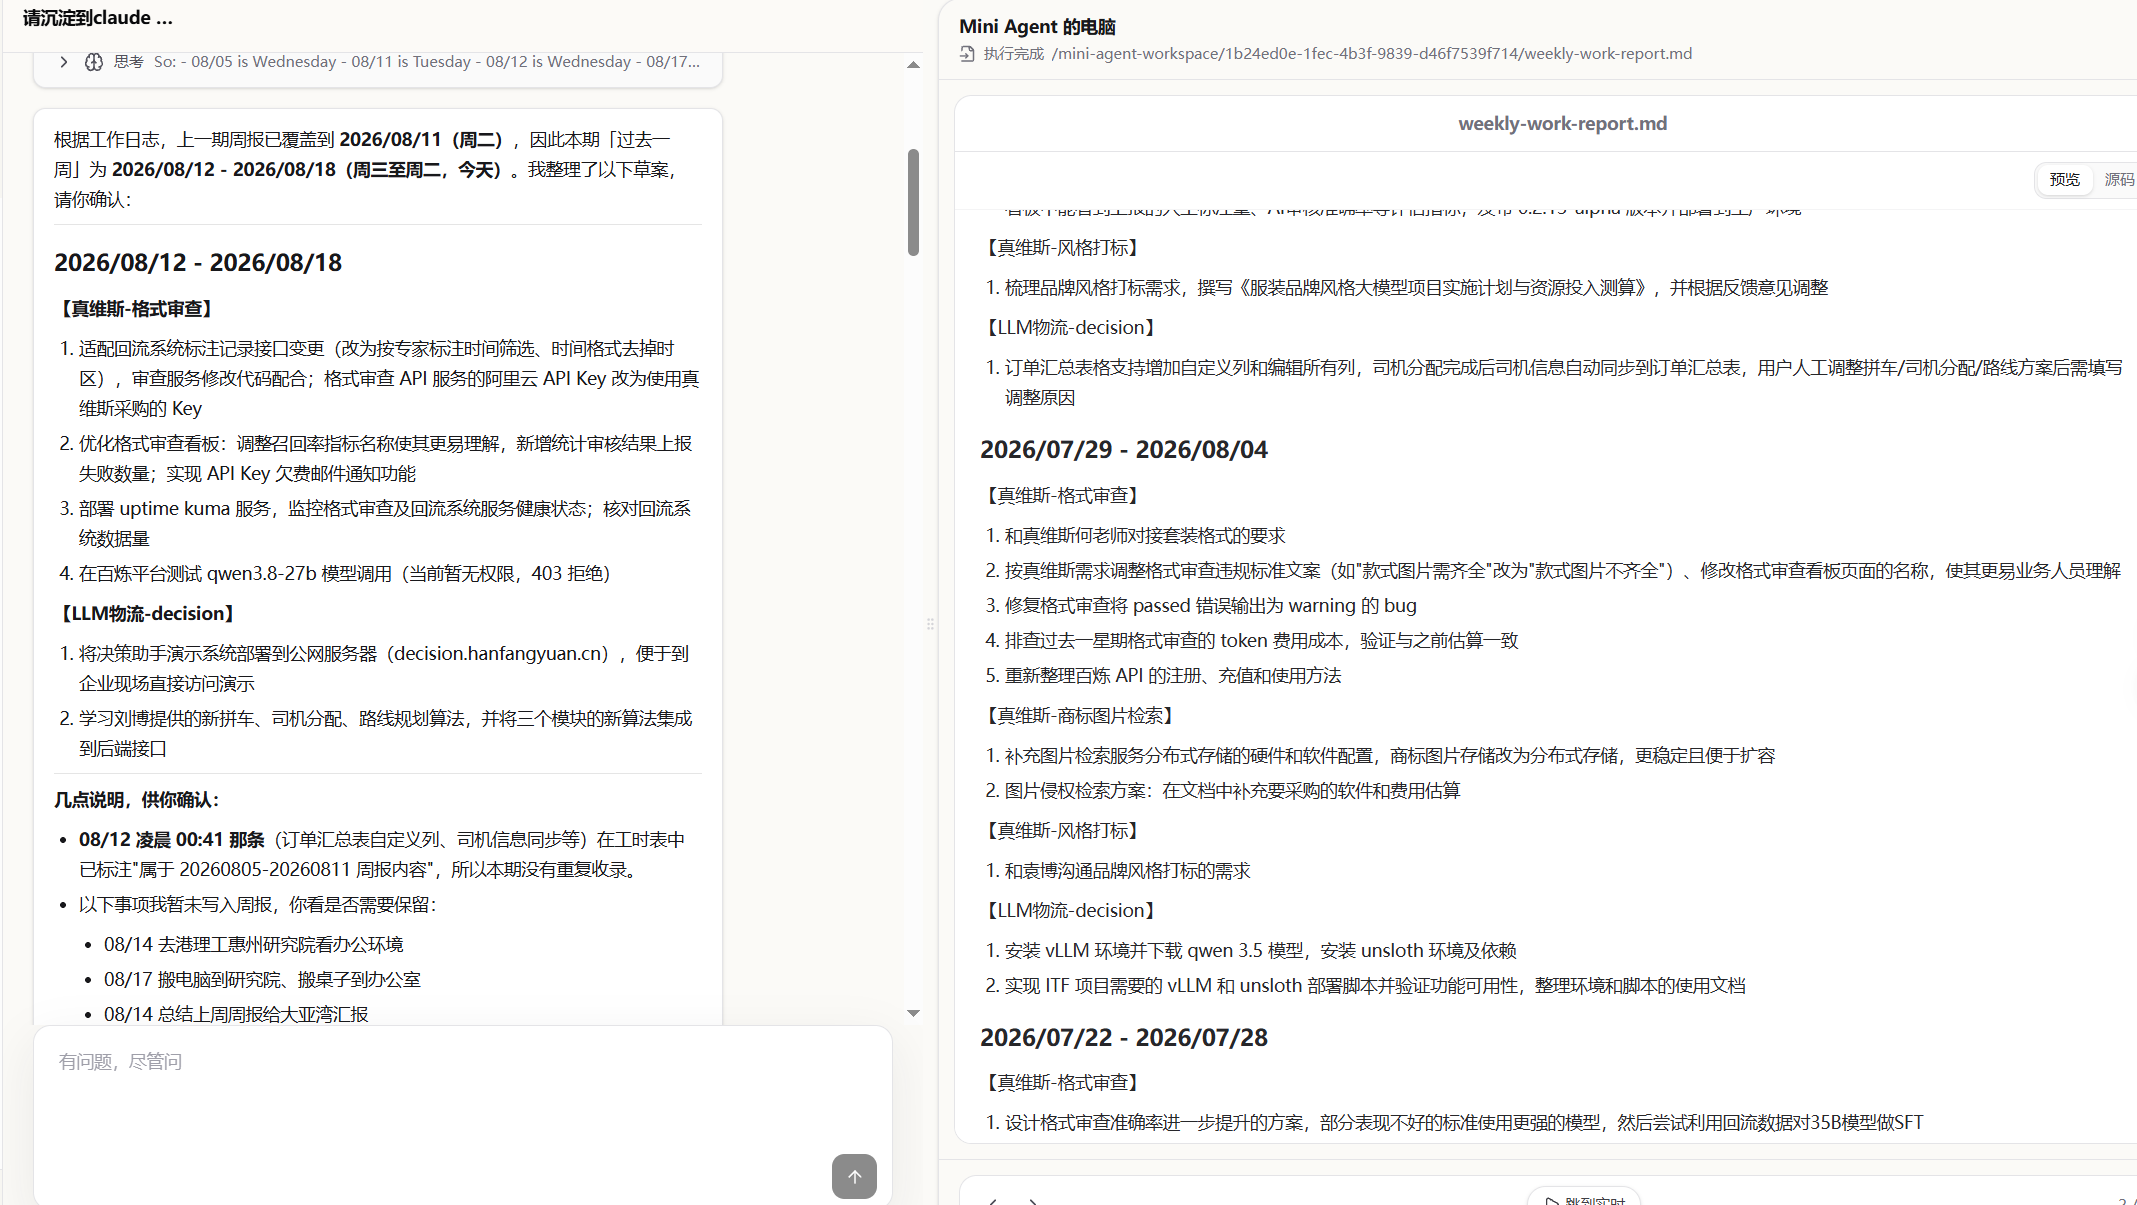Click the item about 部署 uptime kuma 服务

385,524
